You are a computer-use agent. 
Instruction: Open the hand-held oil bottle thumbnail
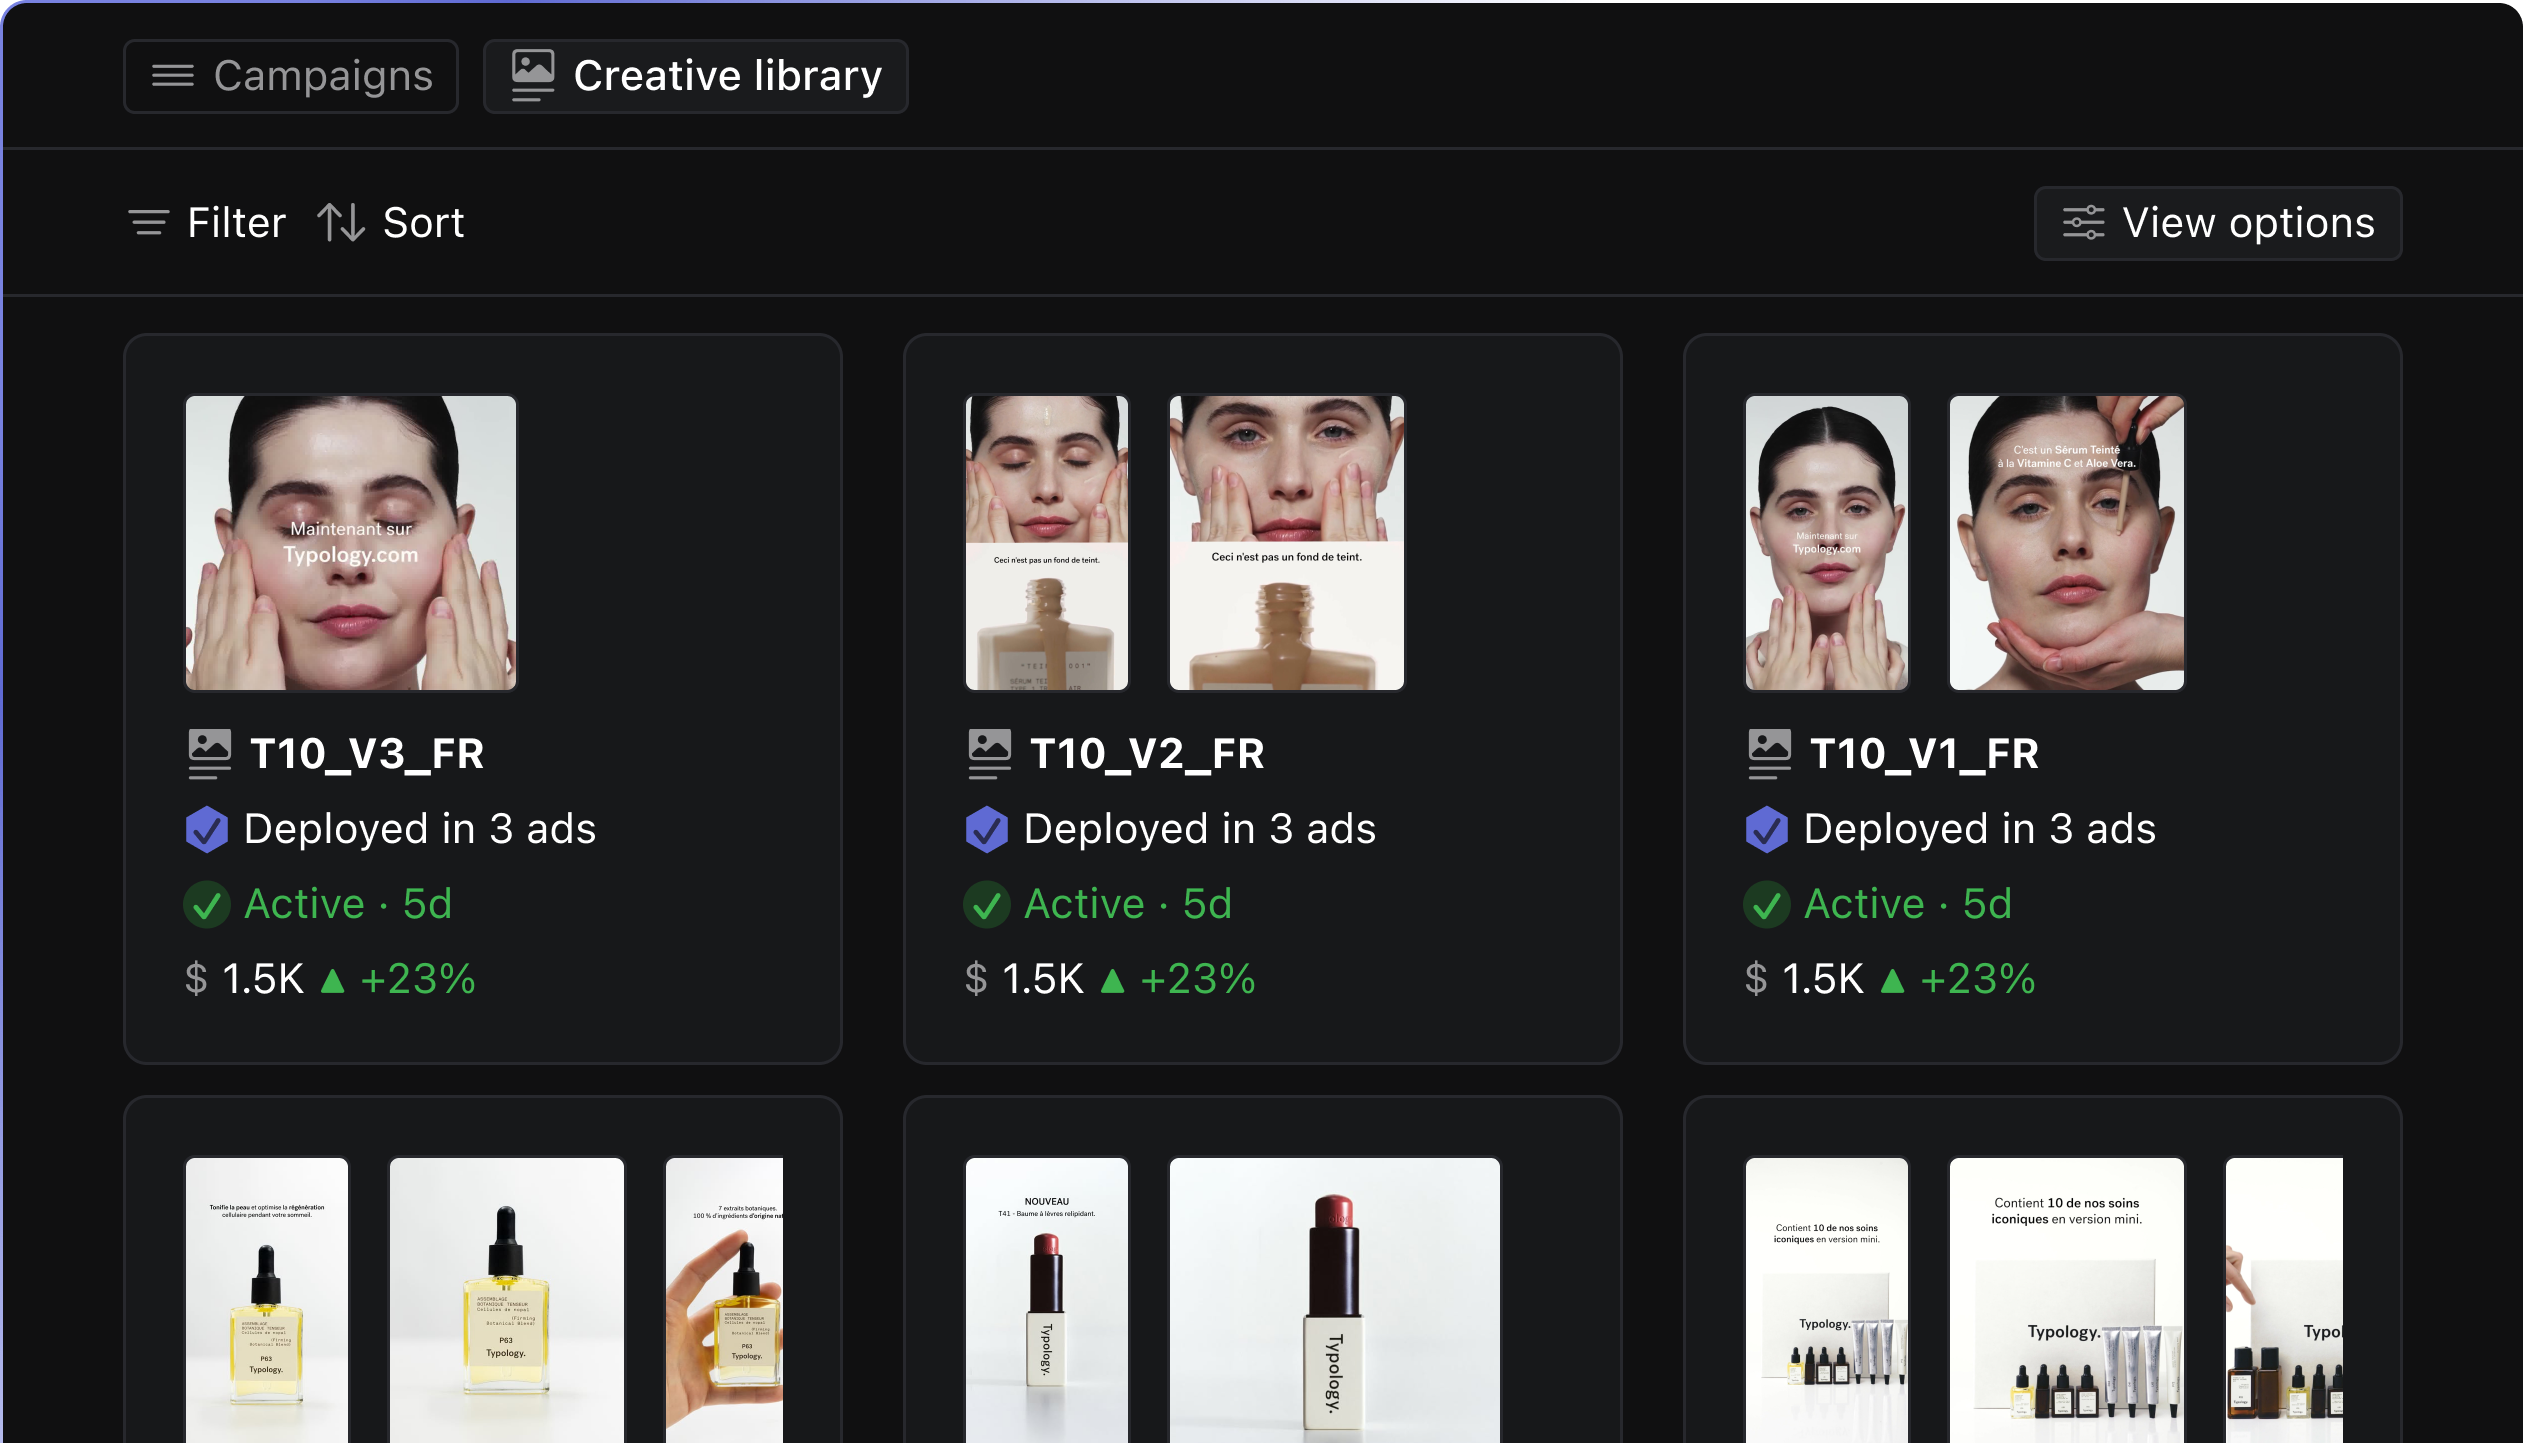tap(724, 1299)
